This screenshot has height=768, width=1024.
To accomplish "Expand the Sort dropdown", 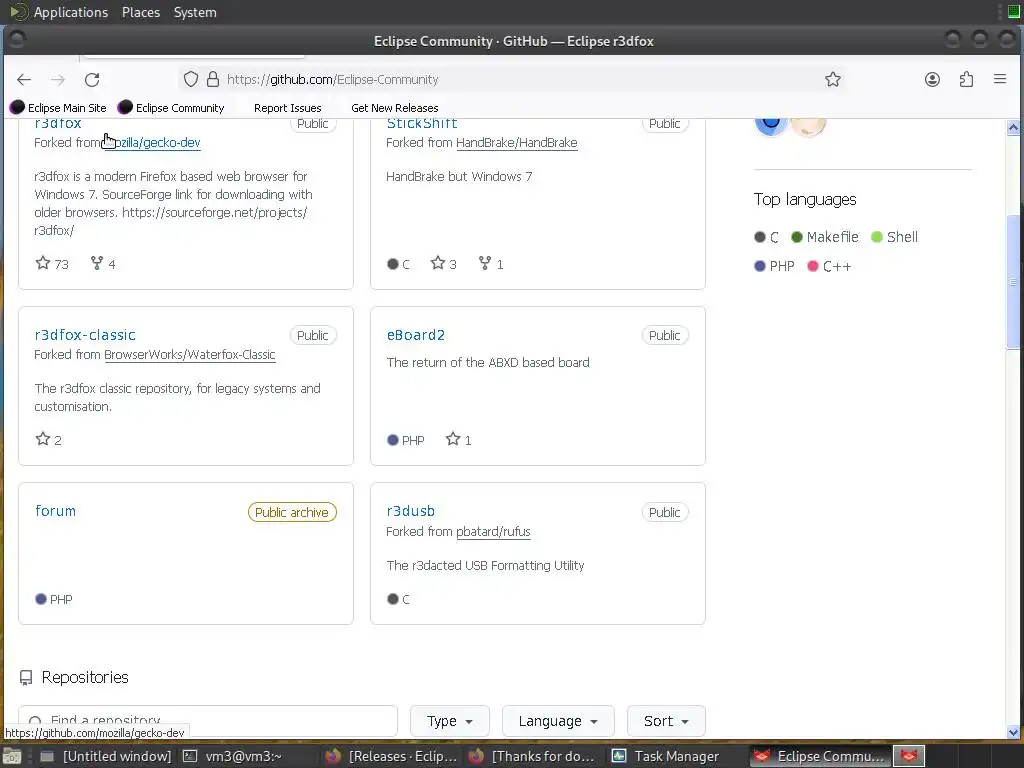I will [666, 721].
